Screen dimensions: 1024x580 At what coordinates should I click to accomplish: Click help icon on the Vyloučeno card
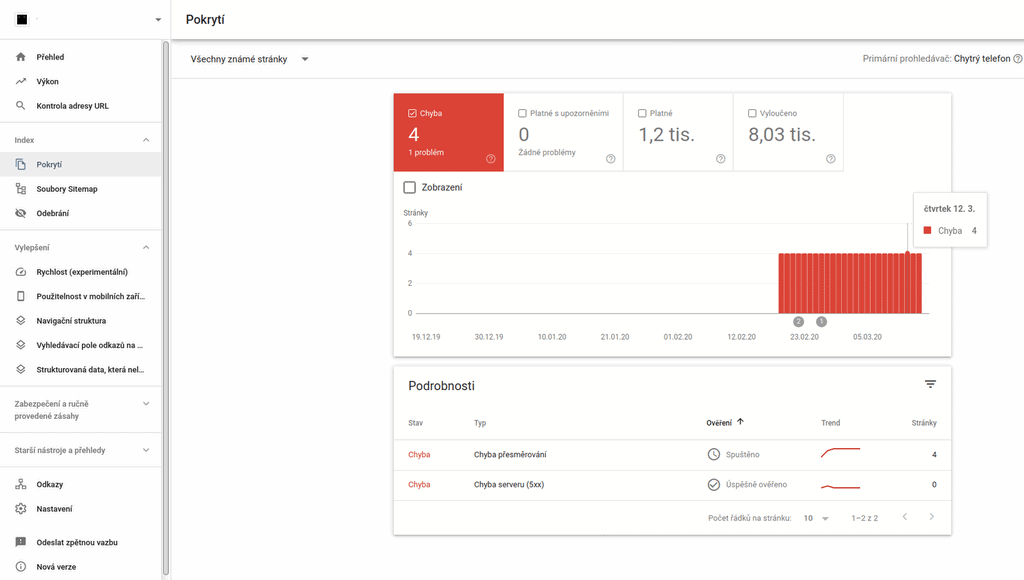[x=831, y=159]
